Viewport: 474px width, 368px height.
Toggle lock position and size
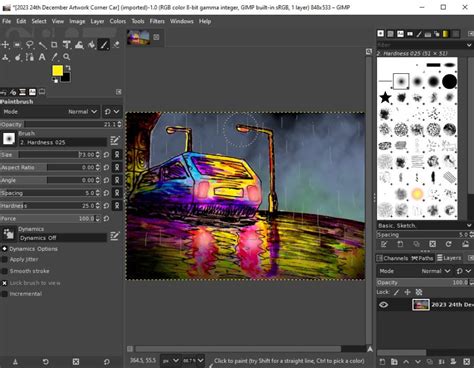(x=407, y=292)
